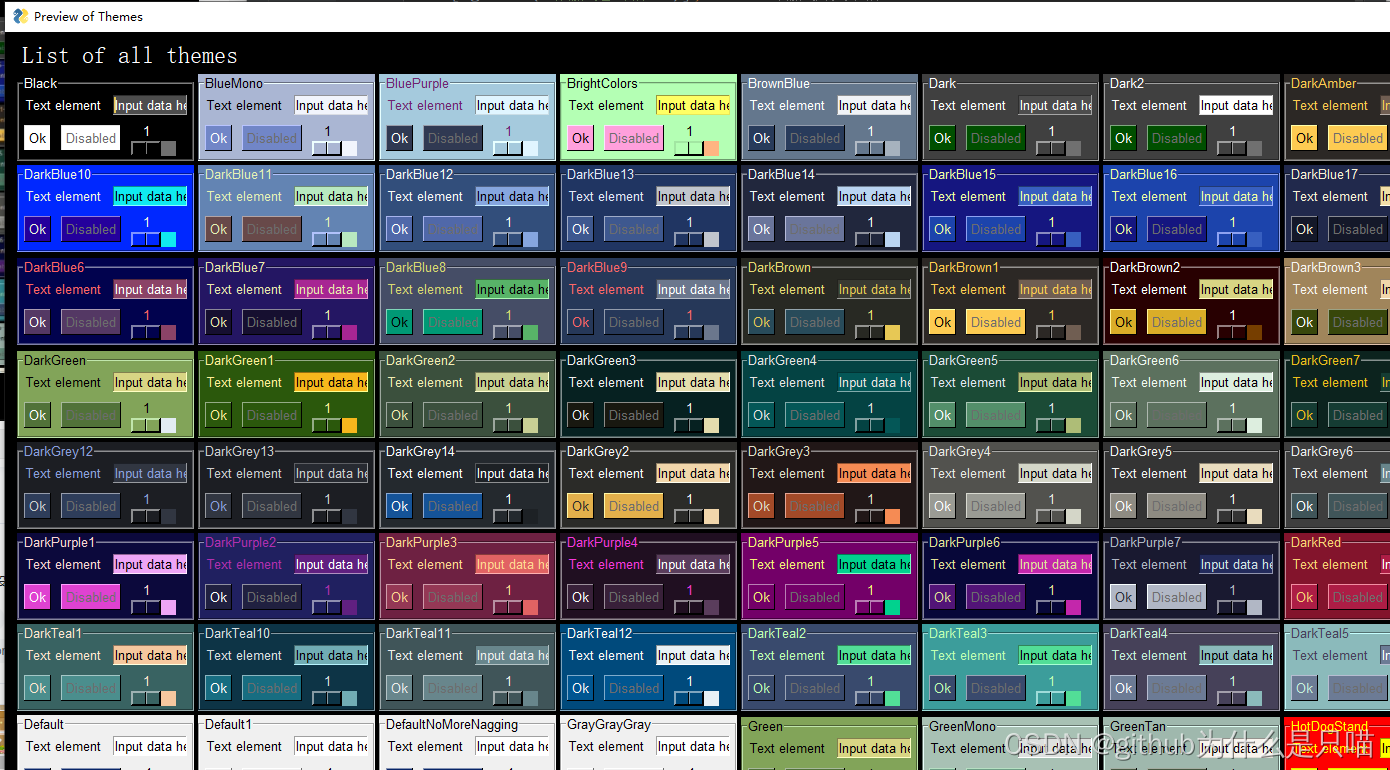Click Ok in the DarkTeal12 theme
This screenshot has width=1390, height=770.
[x=581, y=688]
